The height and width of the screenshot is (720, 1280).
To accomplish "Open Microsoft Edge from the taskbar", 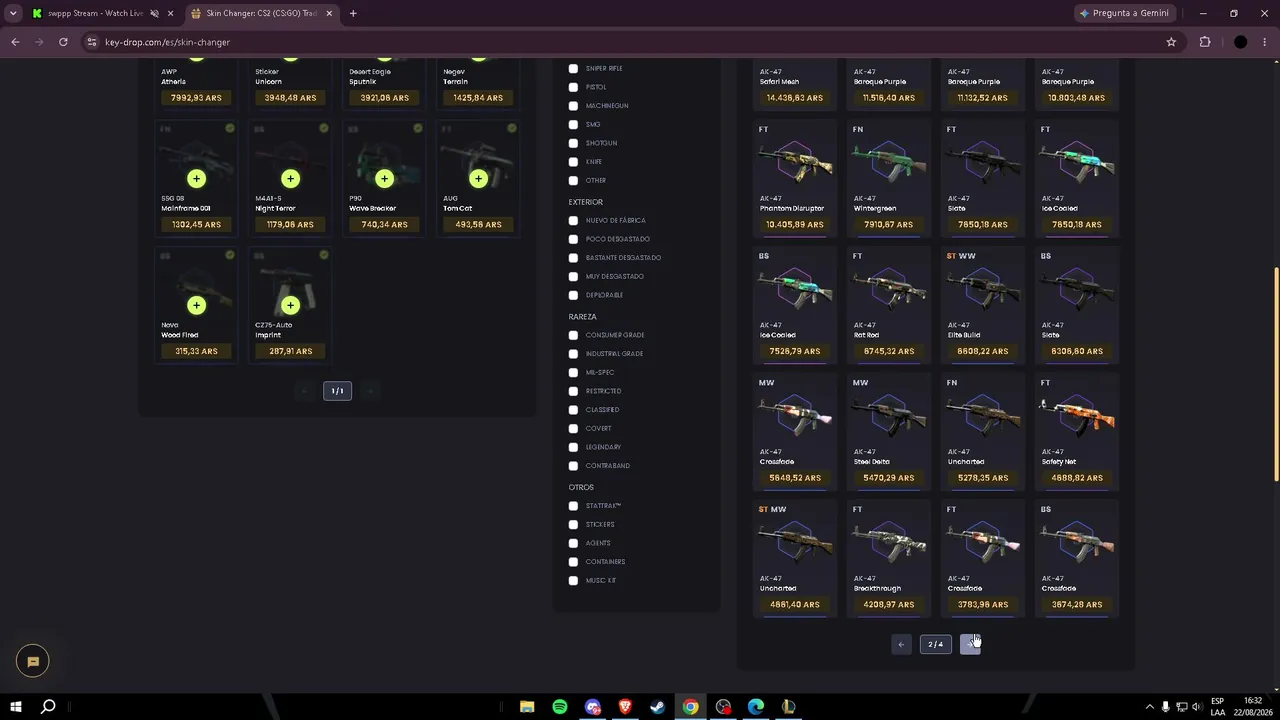I will pyautogui.click(x=756, y=707).
